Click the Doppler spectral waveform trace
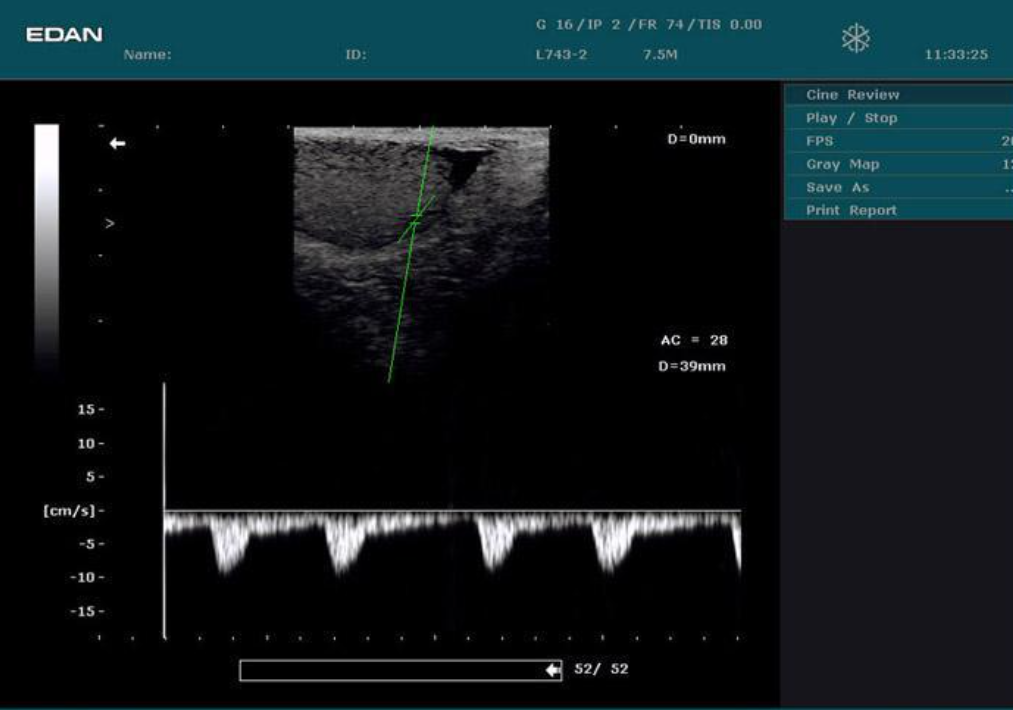Image resolution: width=1013 pixels, height=710 pixels. pyautogui.click(x=452, y=541)
